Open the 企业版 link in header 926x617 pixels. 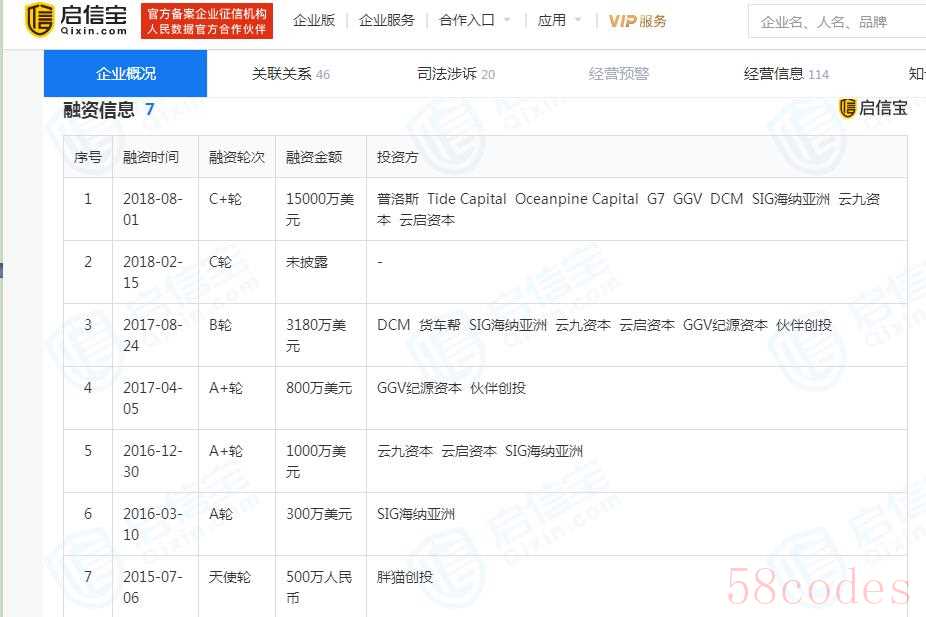[314, 21]
